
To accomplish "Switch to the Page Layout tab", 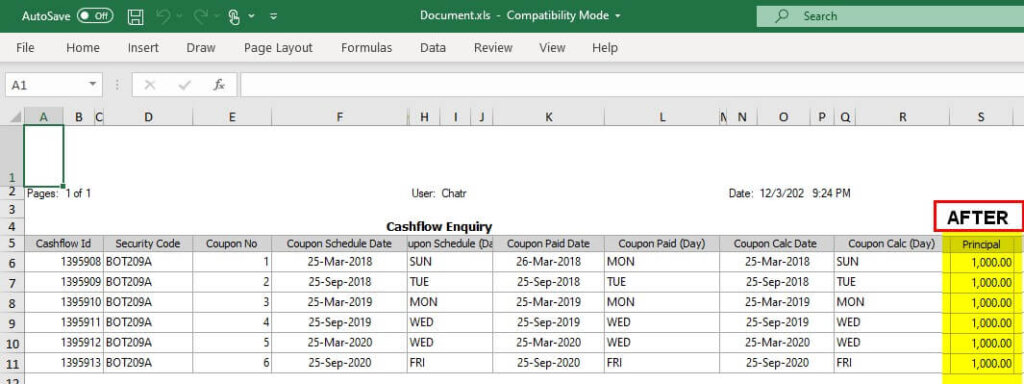I will click(x=278, y=48).
